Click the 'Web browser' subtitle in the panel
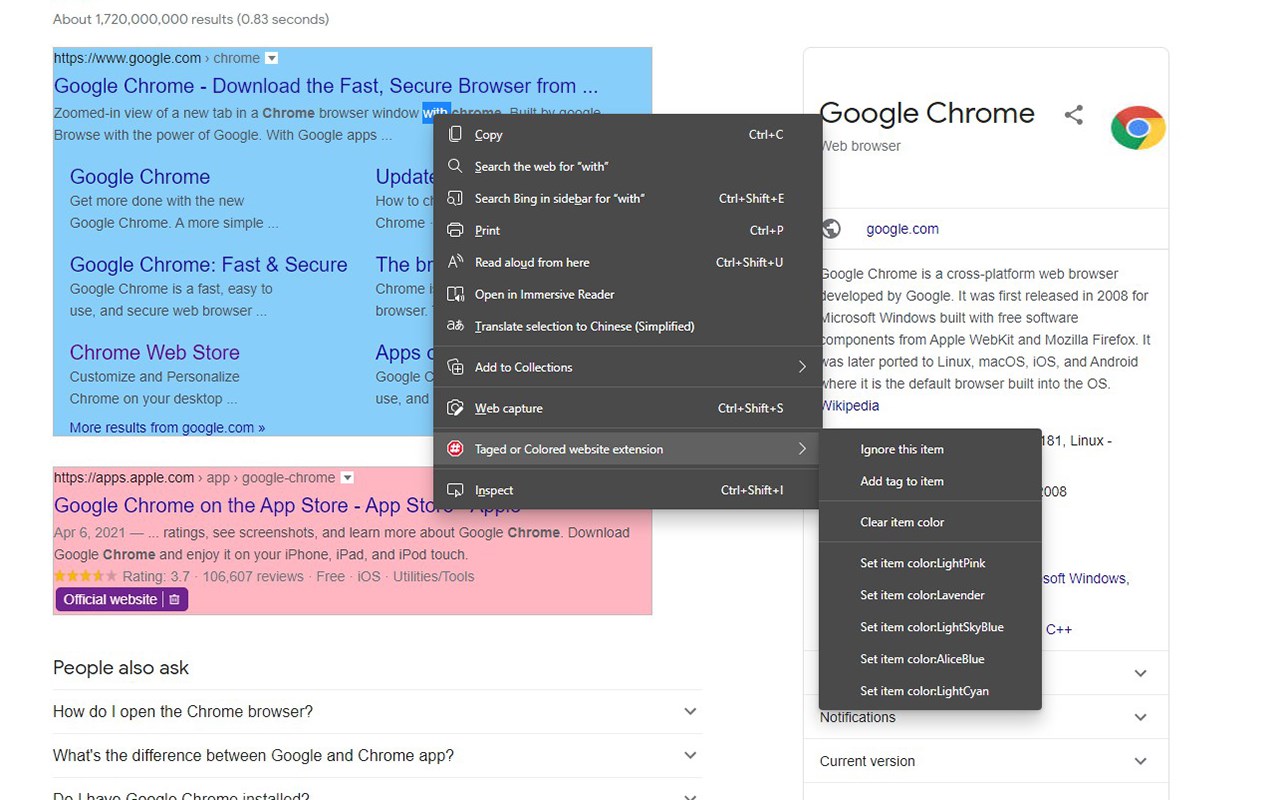This screenshot has height=800, width=1280. tap(861, 146)
